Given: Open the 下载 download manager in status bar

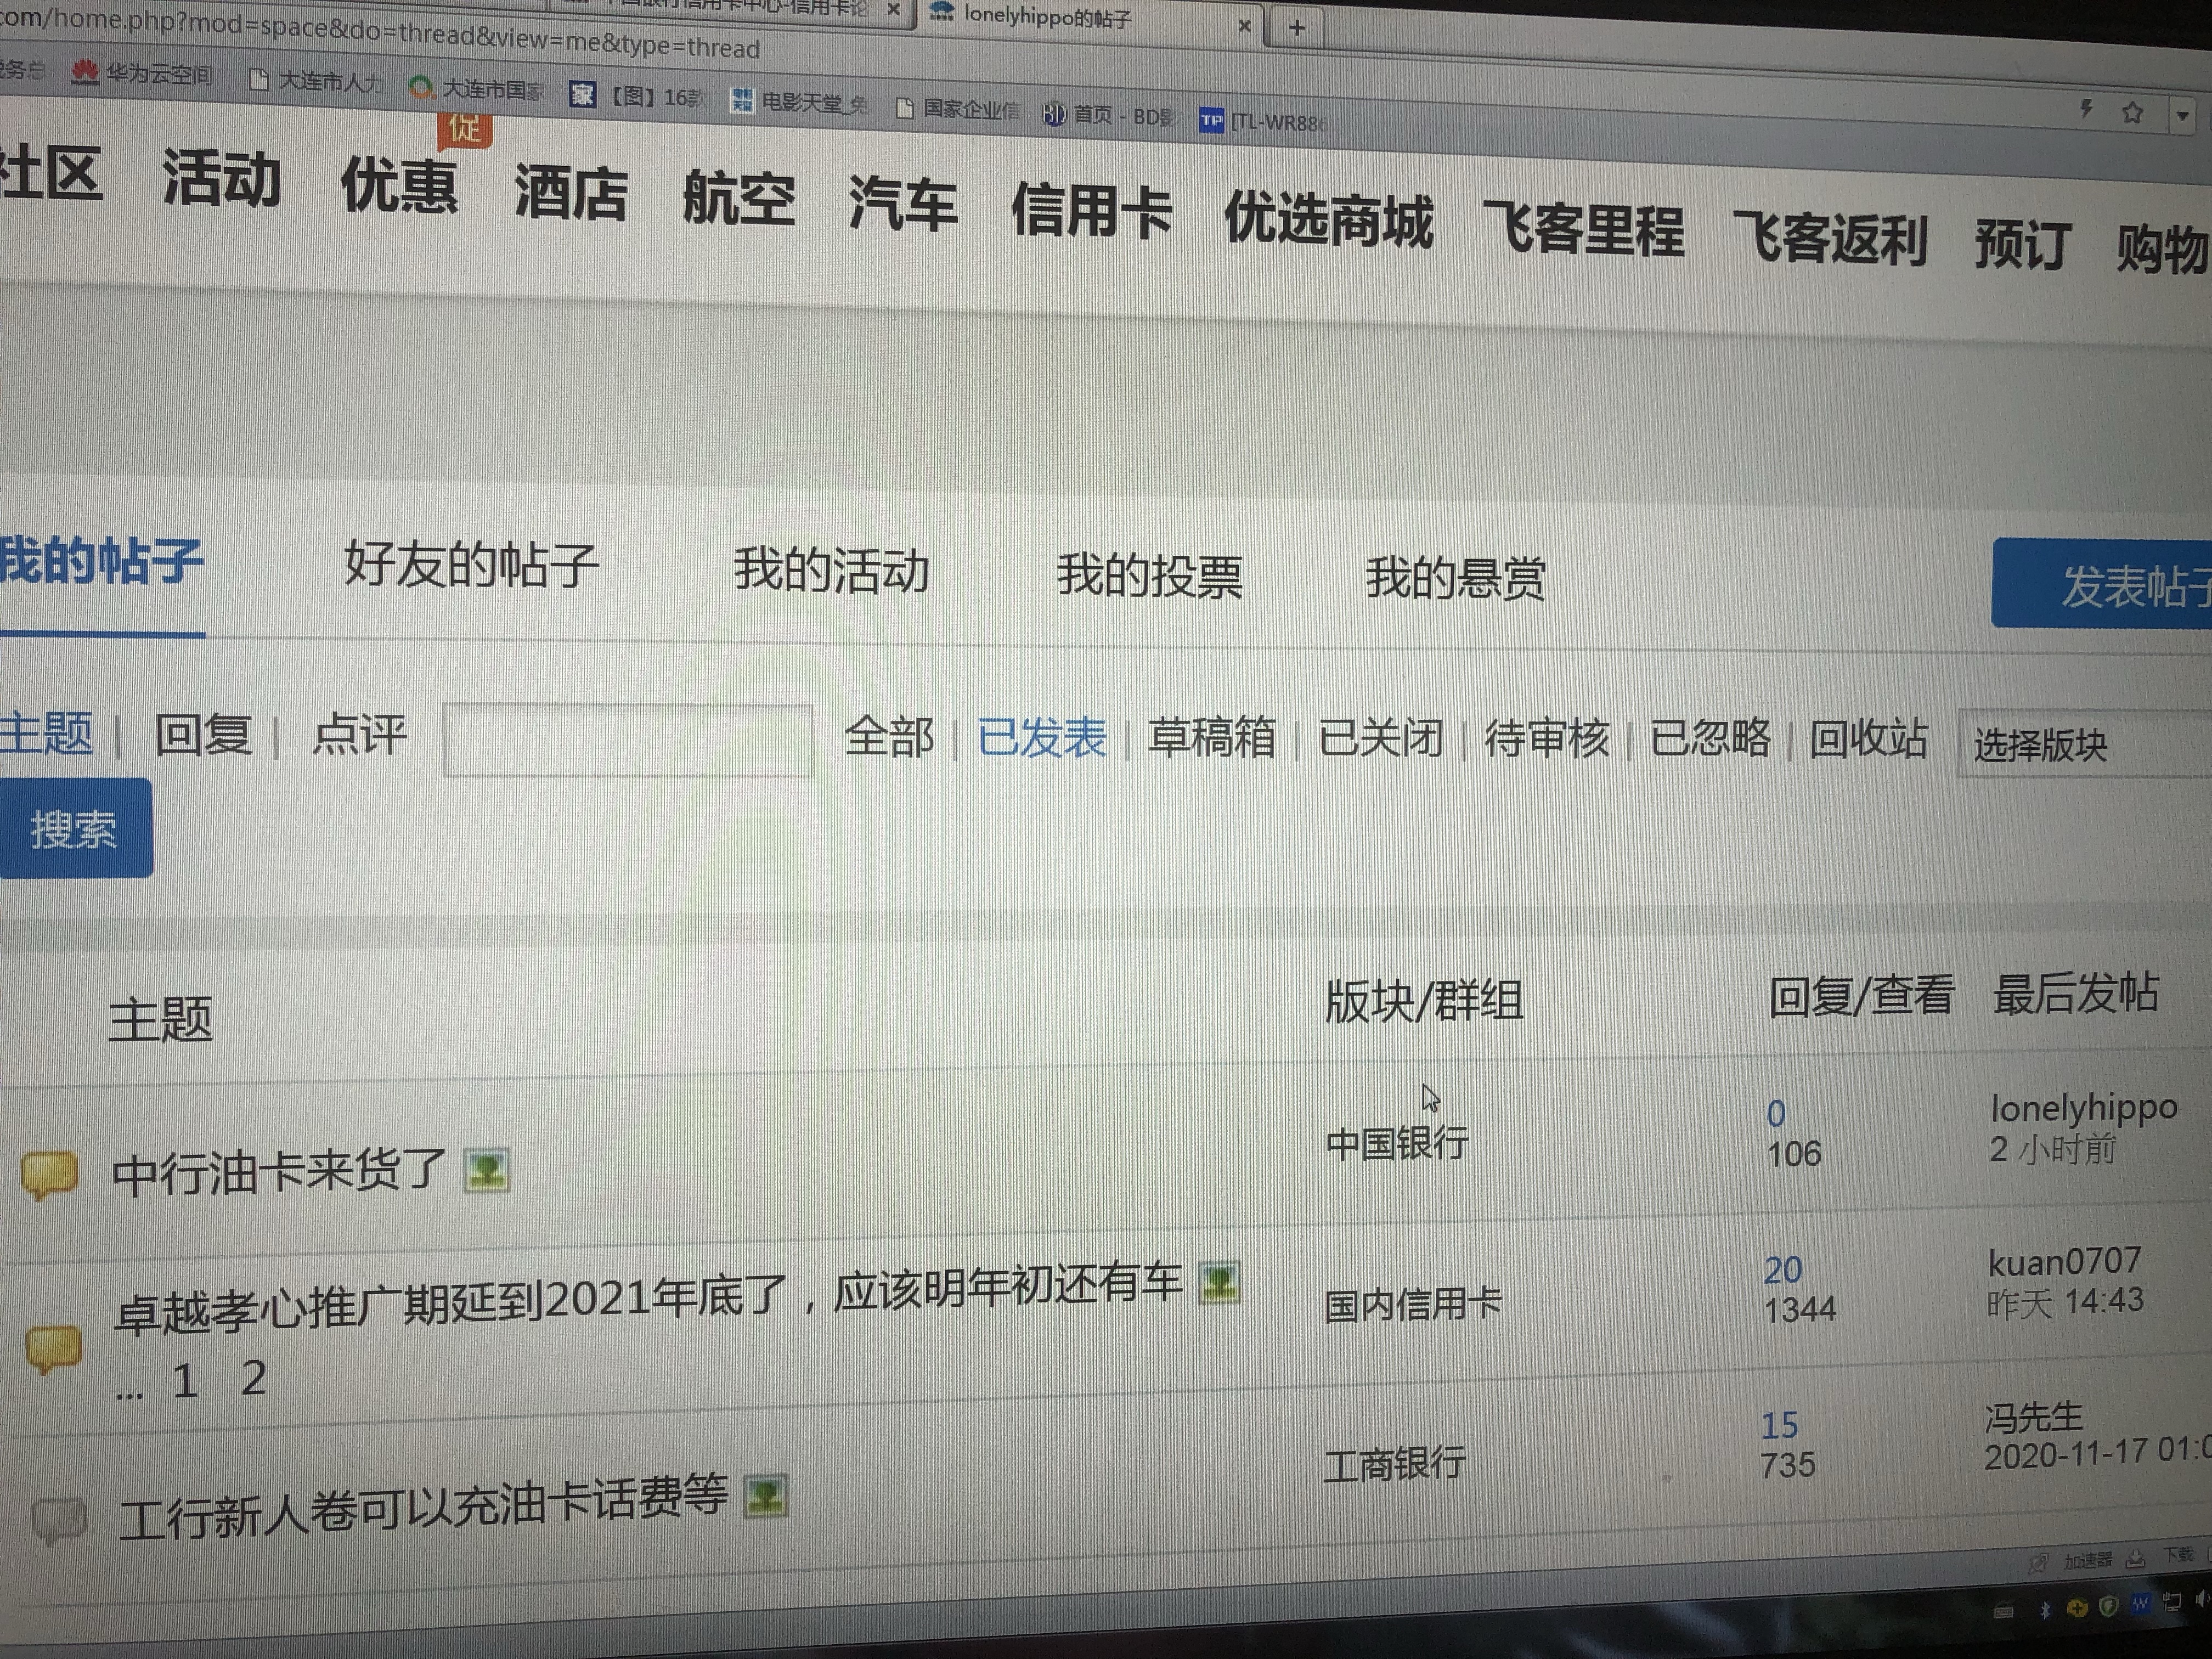Looking at the screenshot, I should [2164, 1556].
